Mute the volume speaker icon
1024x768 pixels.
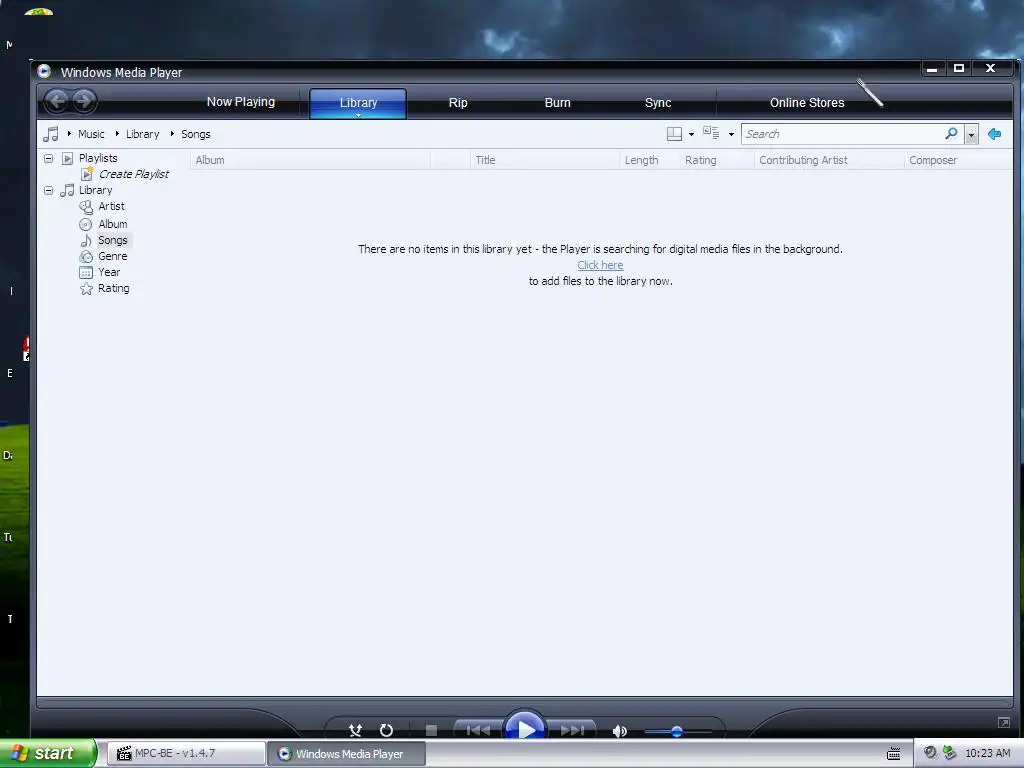tap(620, 731)
